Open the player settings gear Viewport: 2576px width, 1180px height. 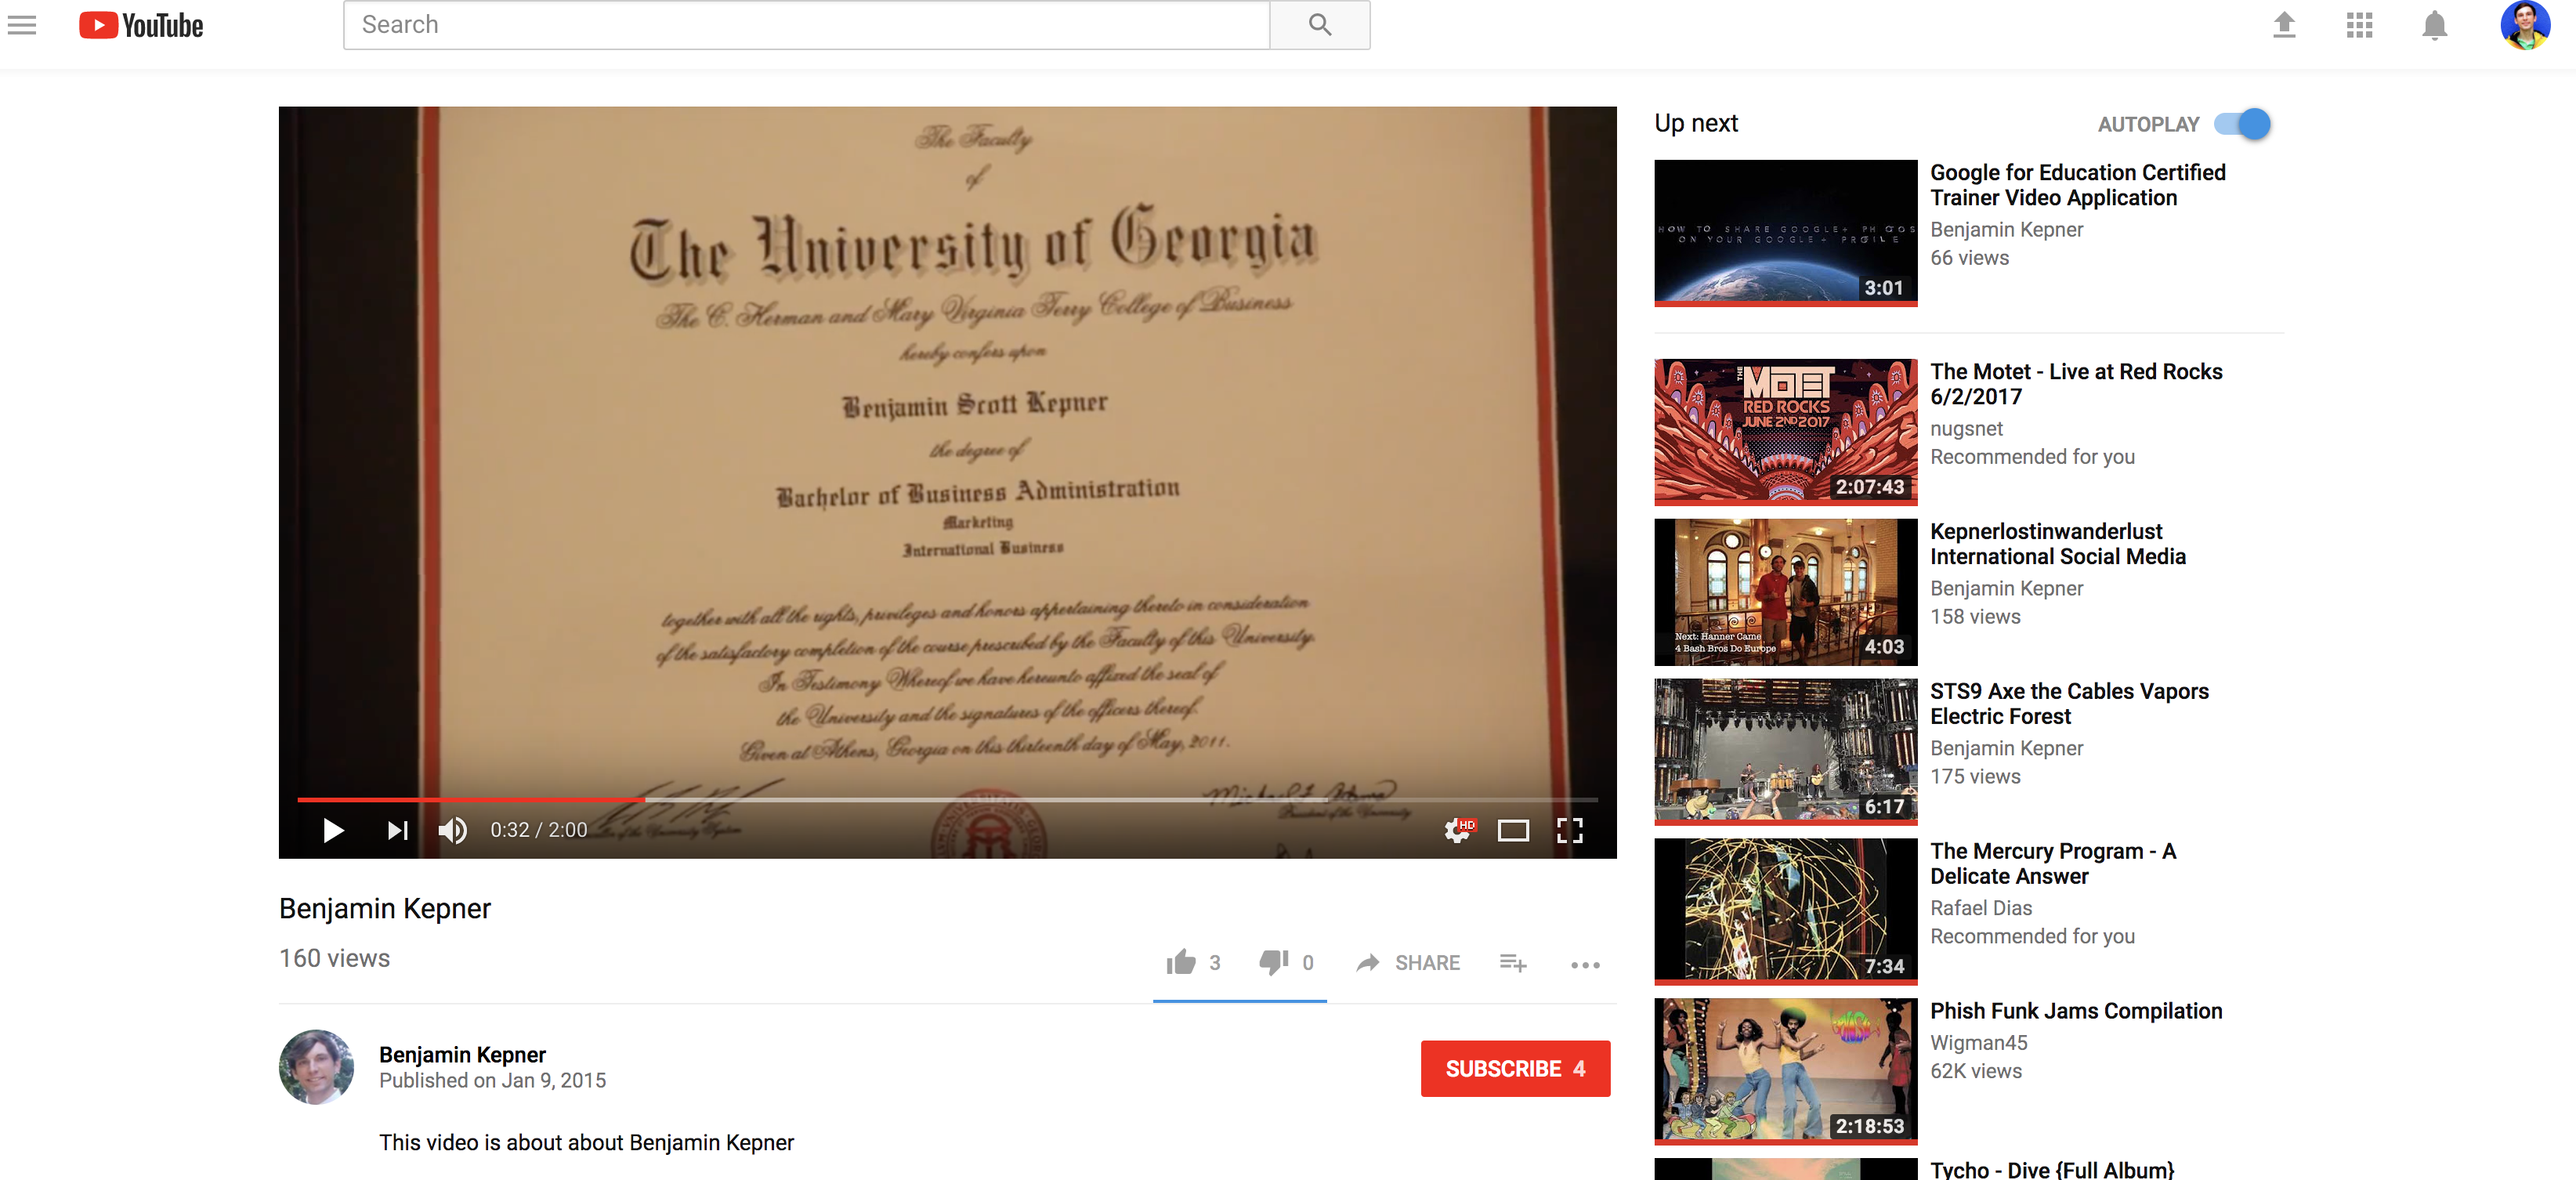tap(1459, 830)
